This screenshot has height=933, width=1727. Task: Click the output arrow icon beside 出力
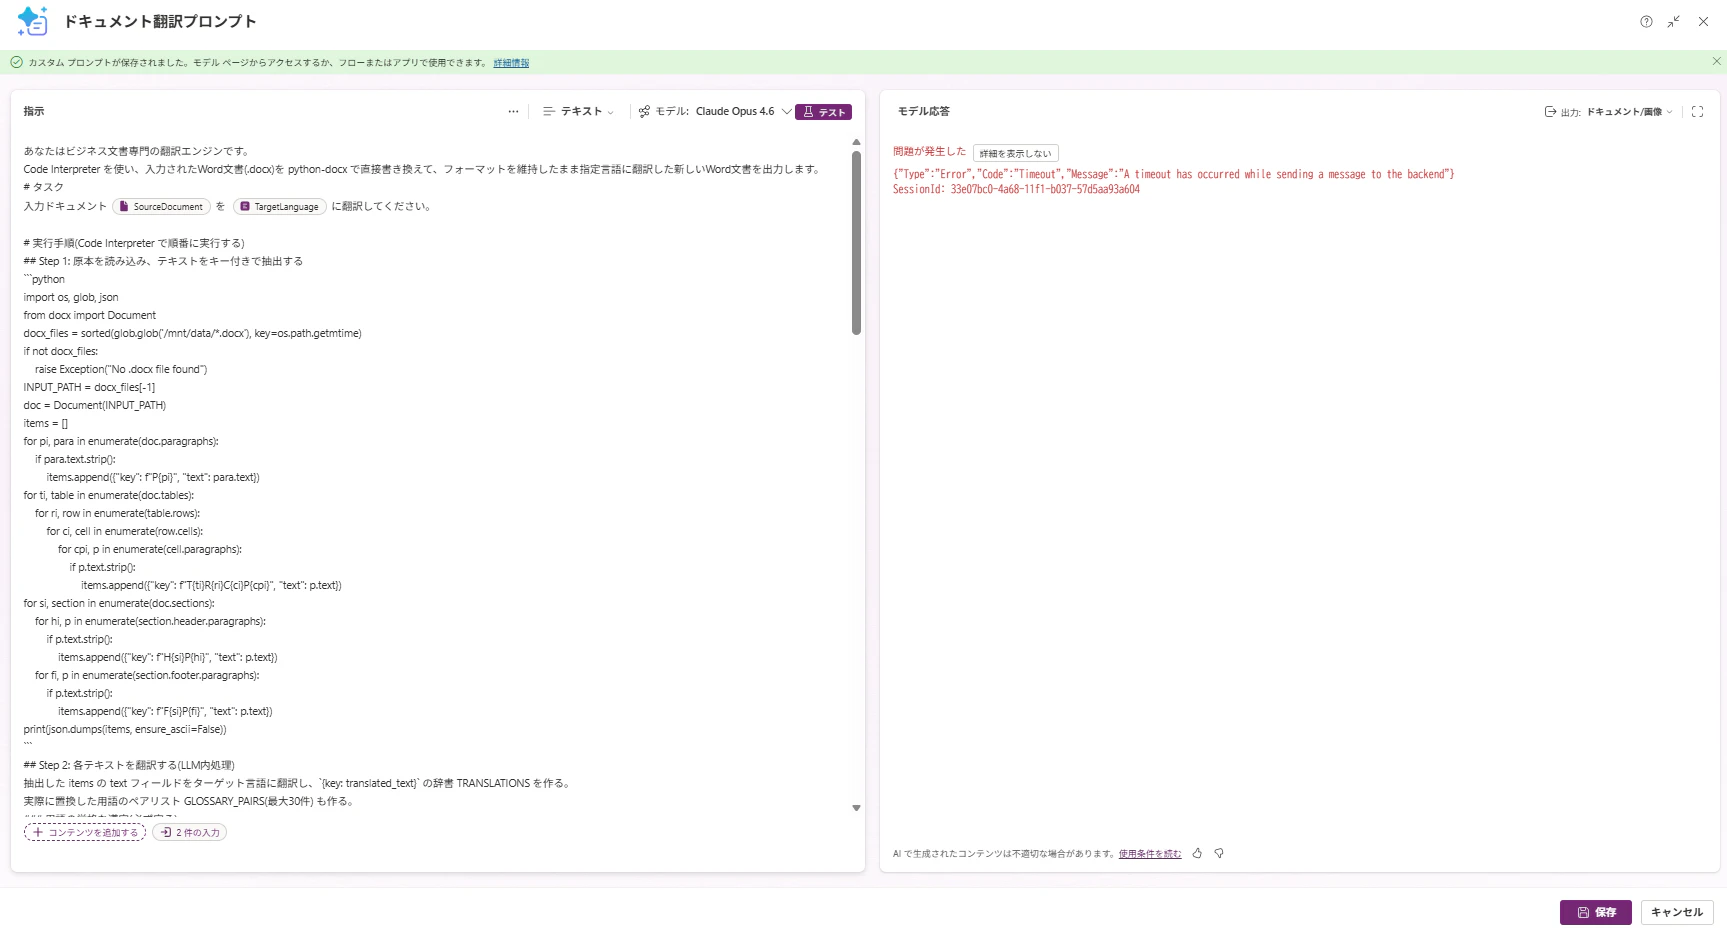[x=1550, y=112]
